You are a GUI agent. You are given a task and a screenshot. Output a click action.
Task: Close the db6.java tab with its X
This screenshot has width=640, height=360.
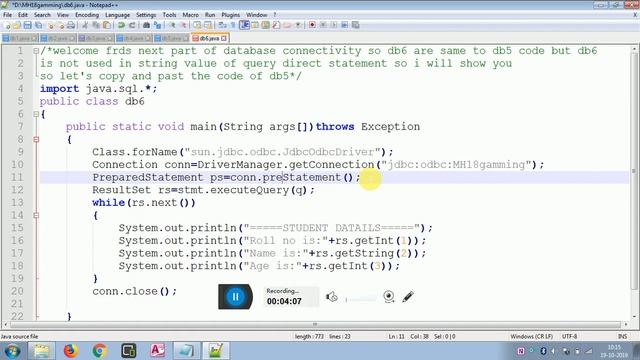point(224,38)
